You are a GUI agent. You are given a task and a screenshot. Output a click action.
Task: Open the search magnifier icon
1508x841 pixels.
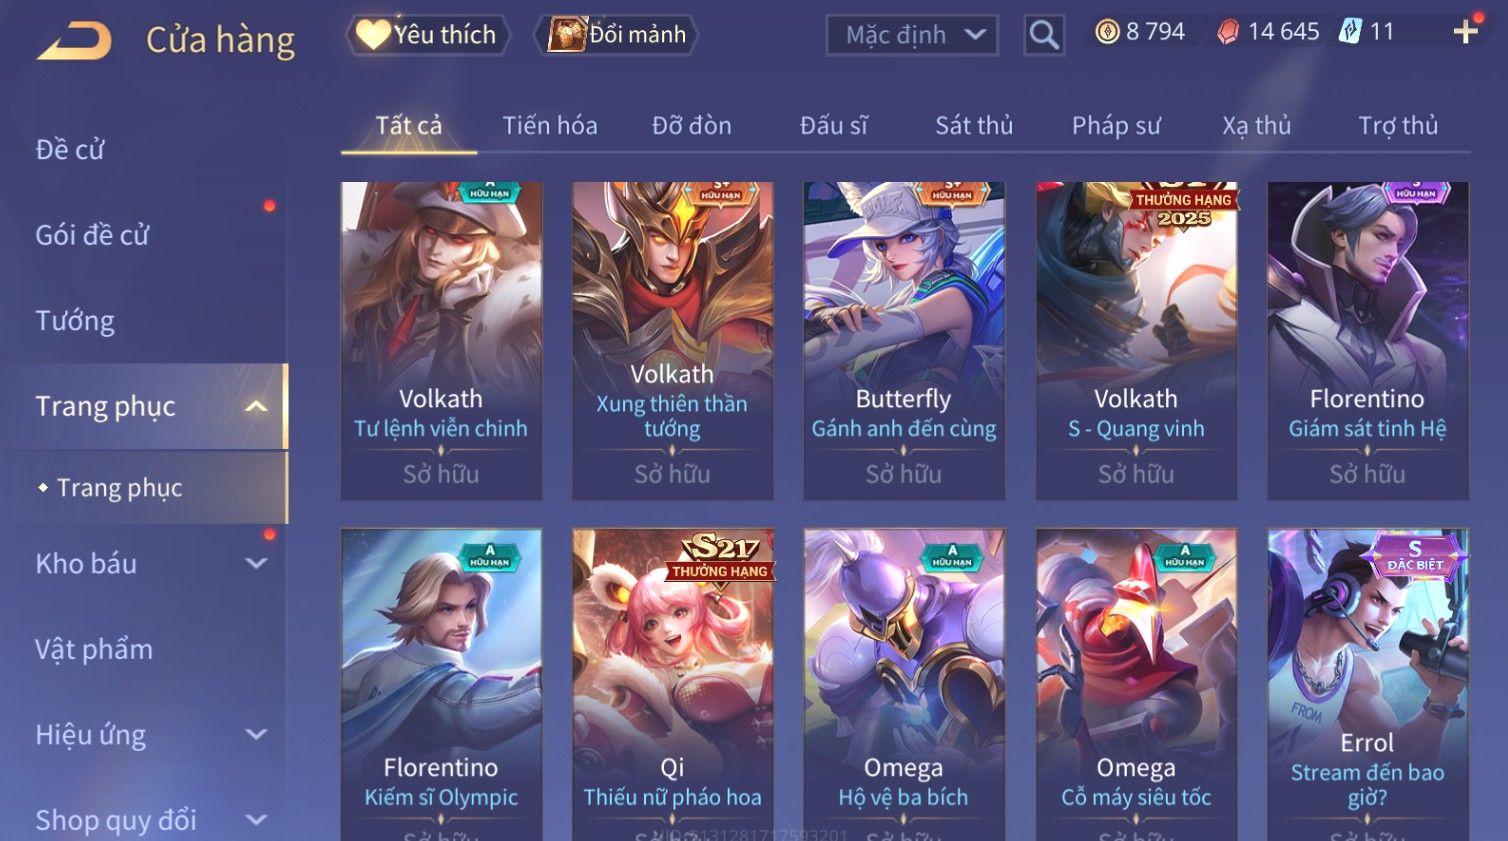1044,35
